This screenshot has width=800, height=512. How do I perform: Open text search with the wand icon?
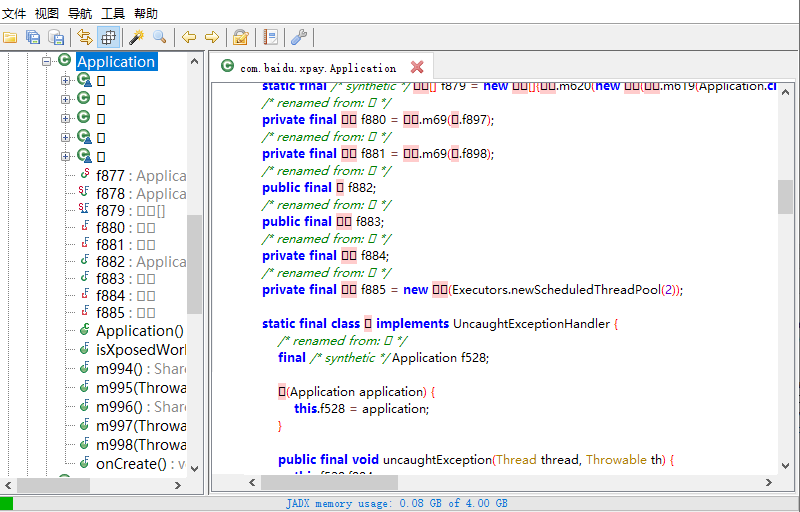(136, 37)
